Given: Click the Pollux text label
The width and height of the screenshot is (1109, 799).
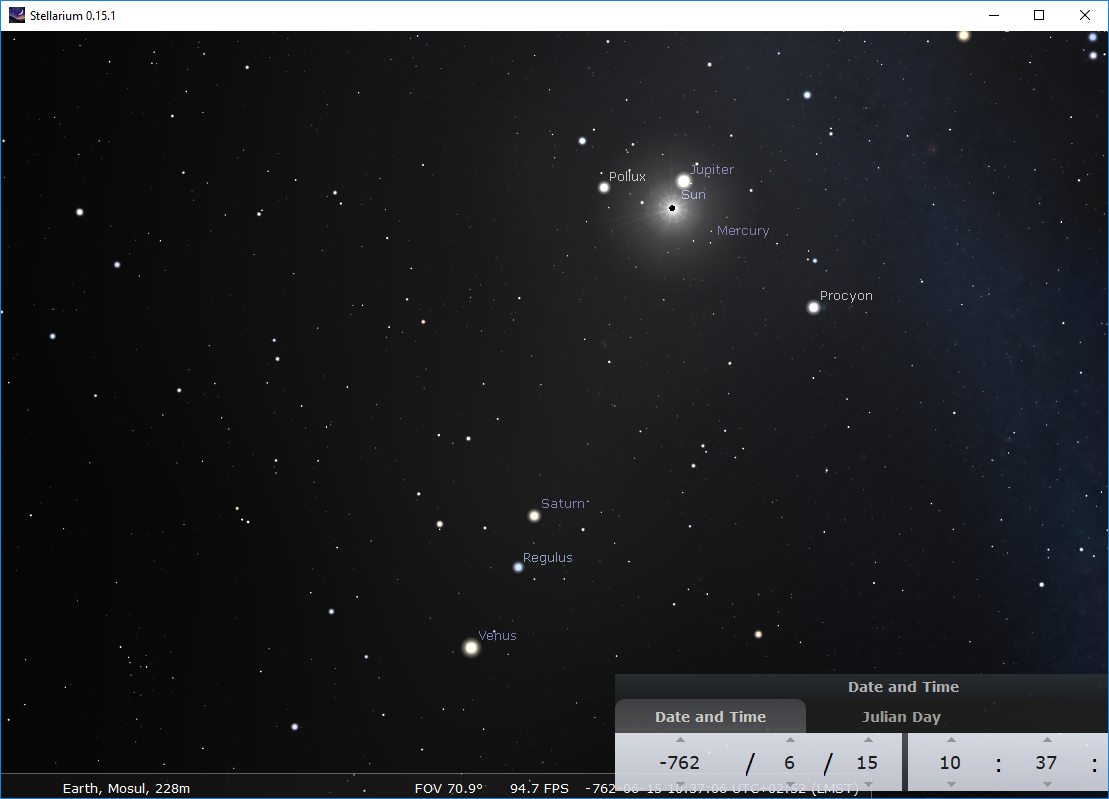Looking at the screenshot, I should [627, 177].
